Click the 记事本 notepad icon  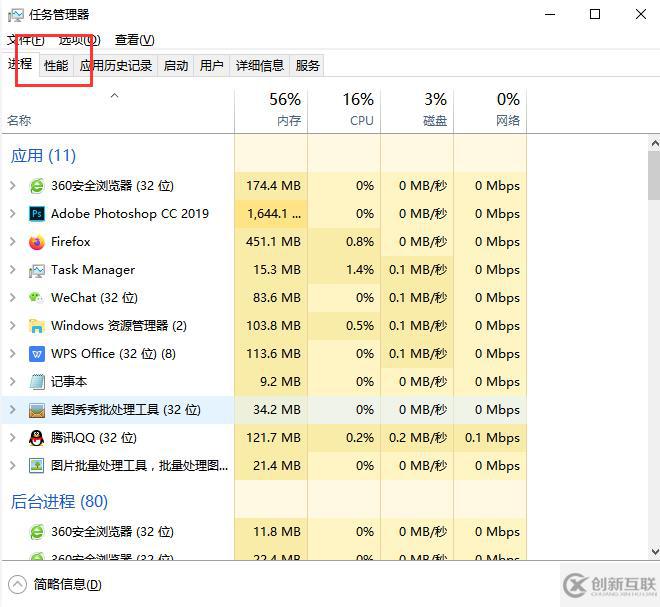coord(37,382)
